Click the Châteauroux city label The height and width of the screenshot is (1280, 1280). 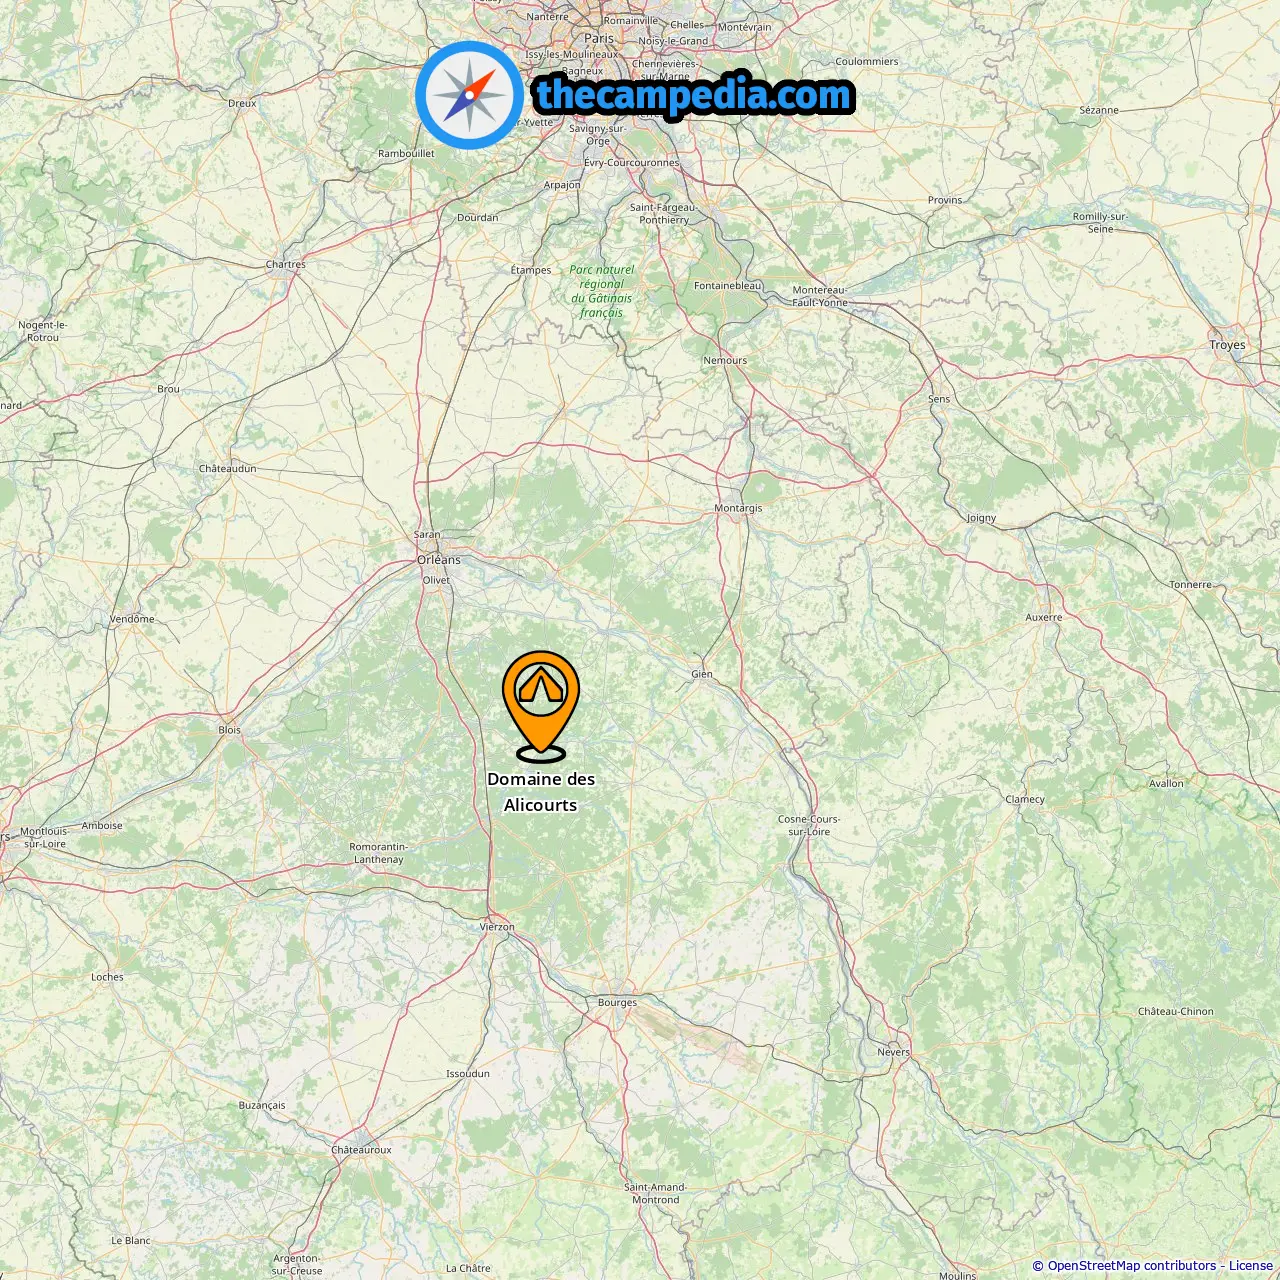[362, 1150]
